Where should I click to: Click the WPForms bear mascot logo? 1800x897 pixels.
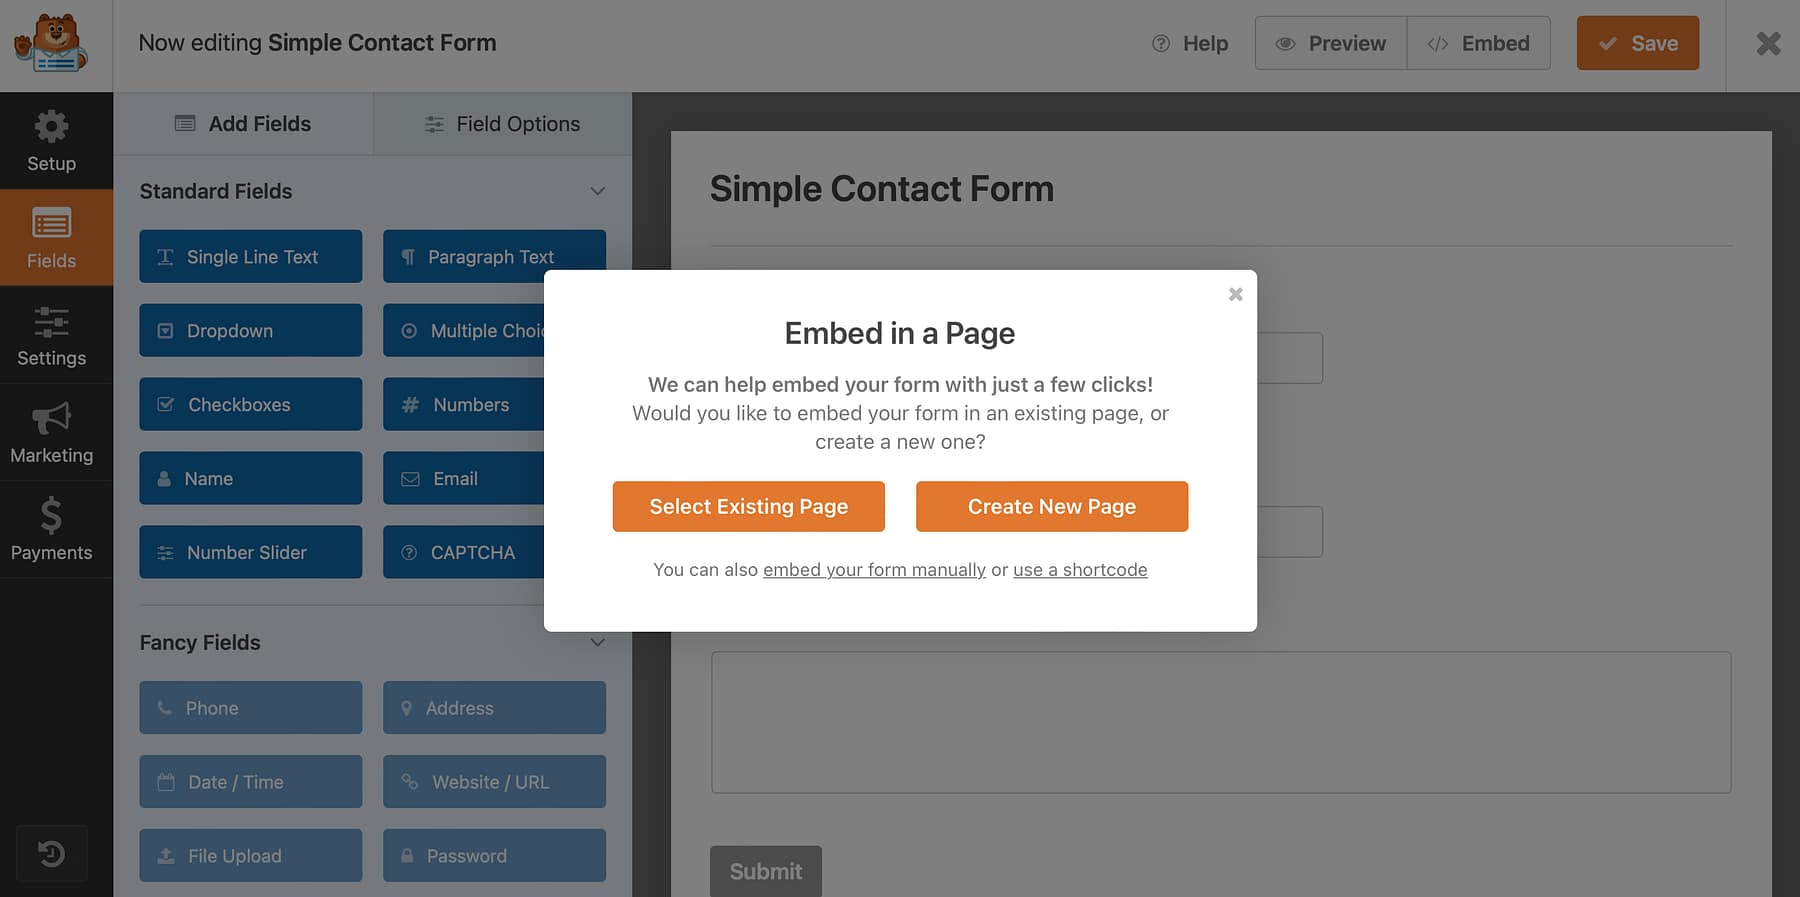[51, 43]
